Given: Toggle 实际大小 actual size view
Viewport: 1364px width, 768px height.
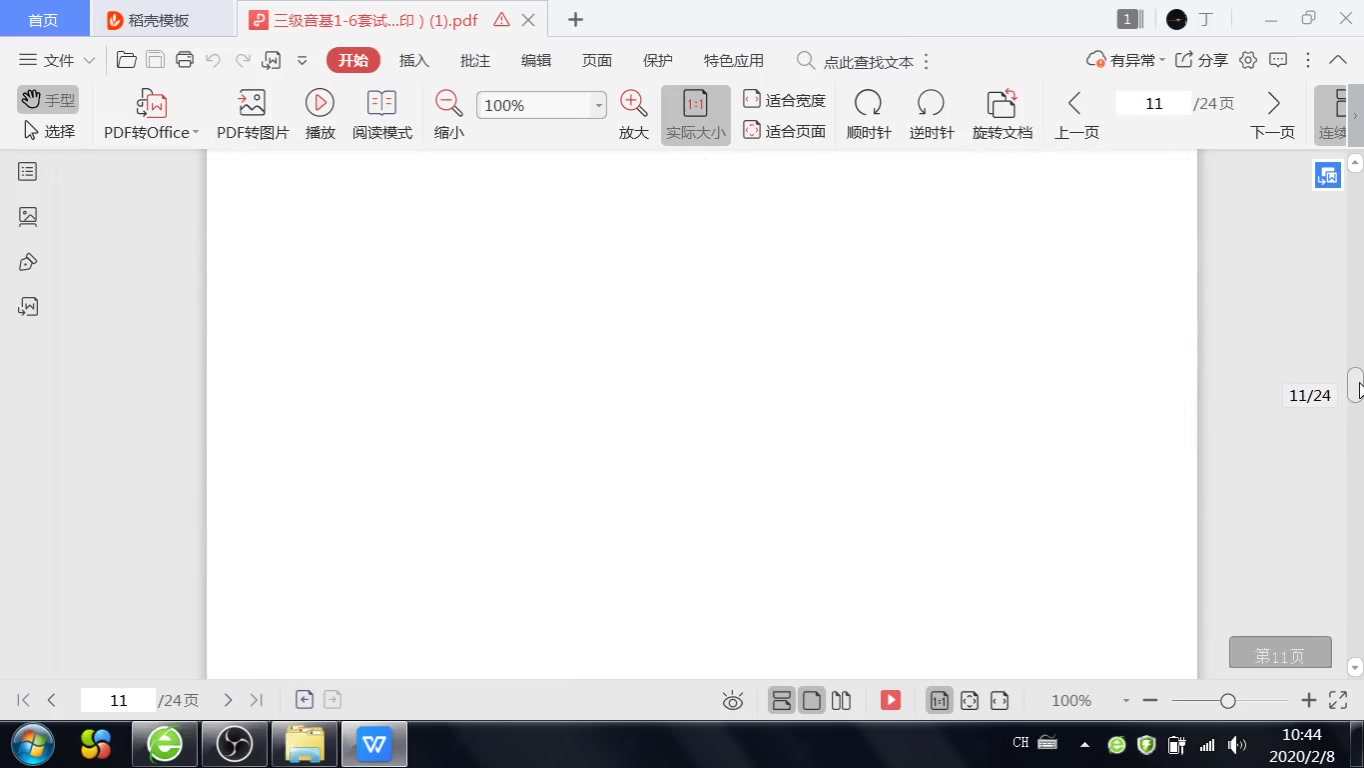Looking at the screenshot, I should (x=695, y=115).
